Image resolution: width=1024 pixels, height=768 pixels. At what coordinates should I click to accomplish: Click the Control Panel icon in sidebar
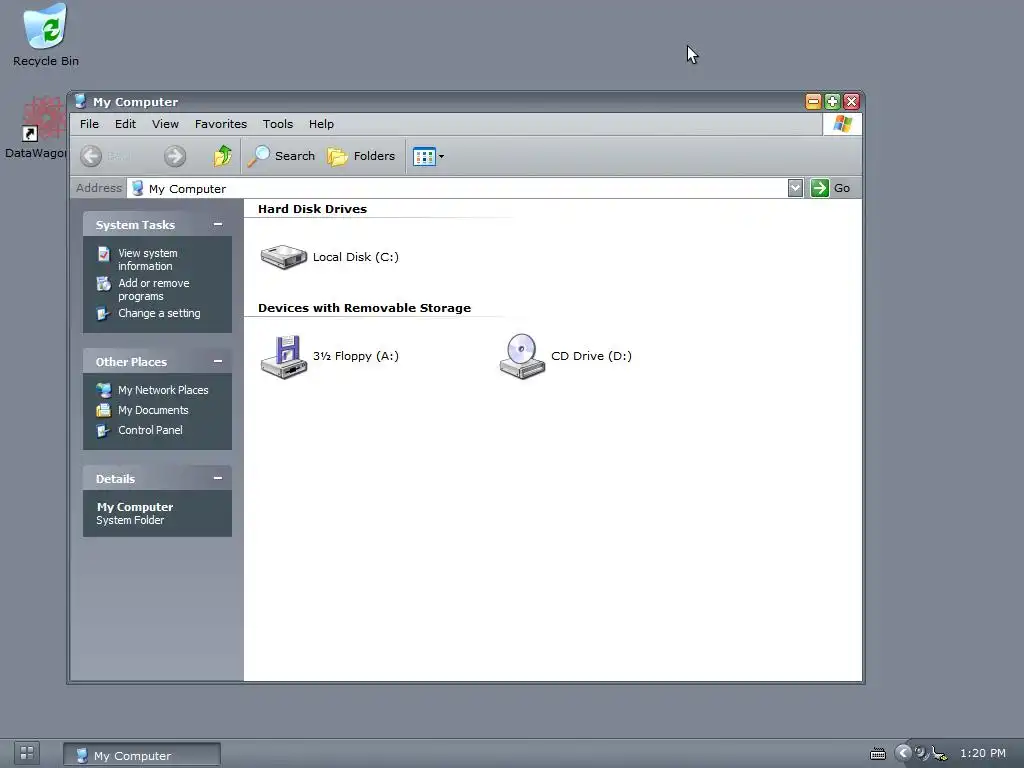click(x=104, y=430)
